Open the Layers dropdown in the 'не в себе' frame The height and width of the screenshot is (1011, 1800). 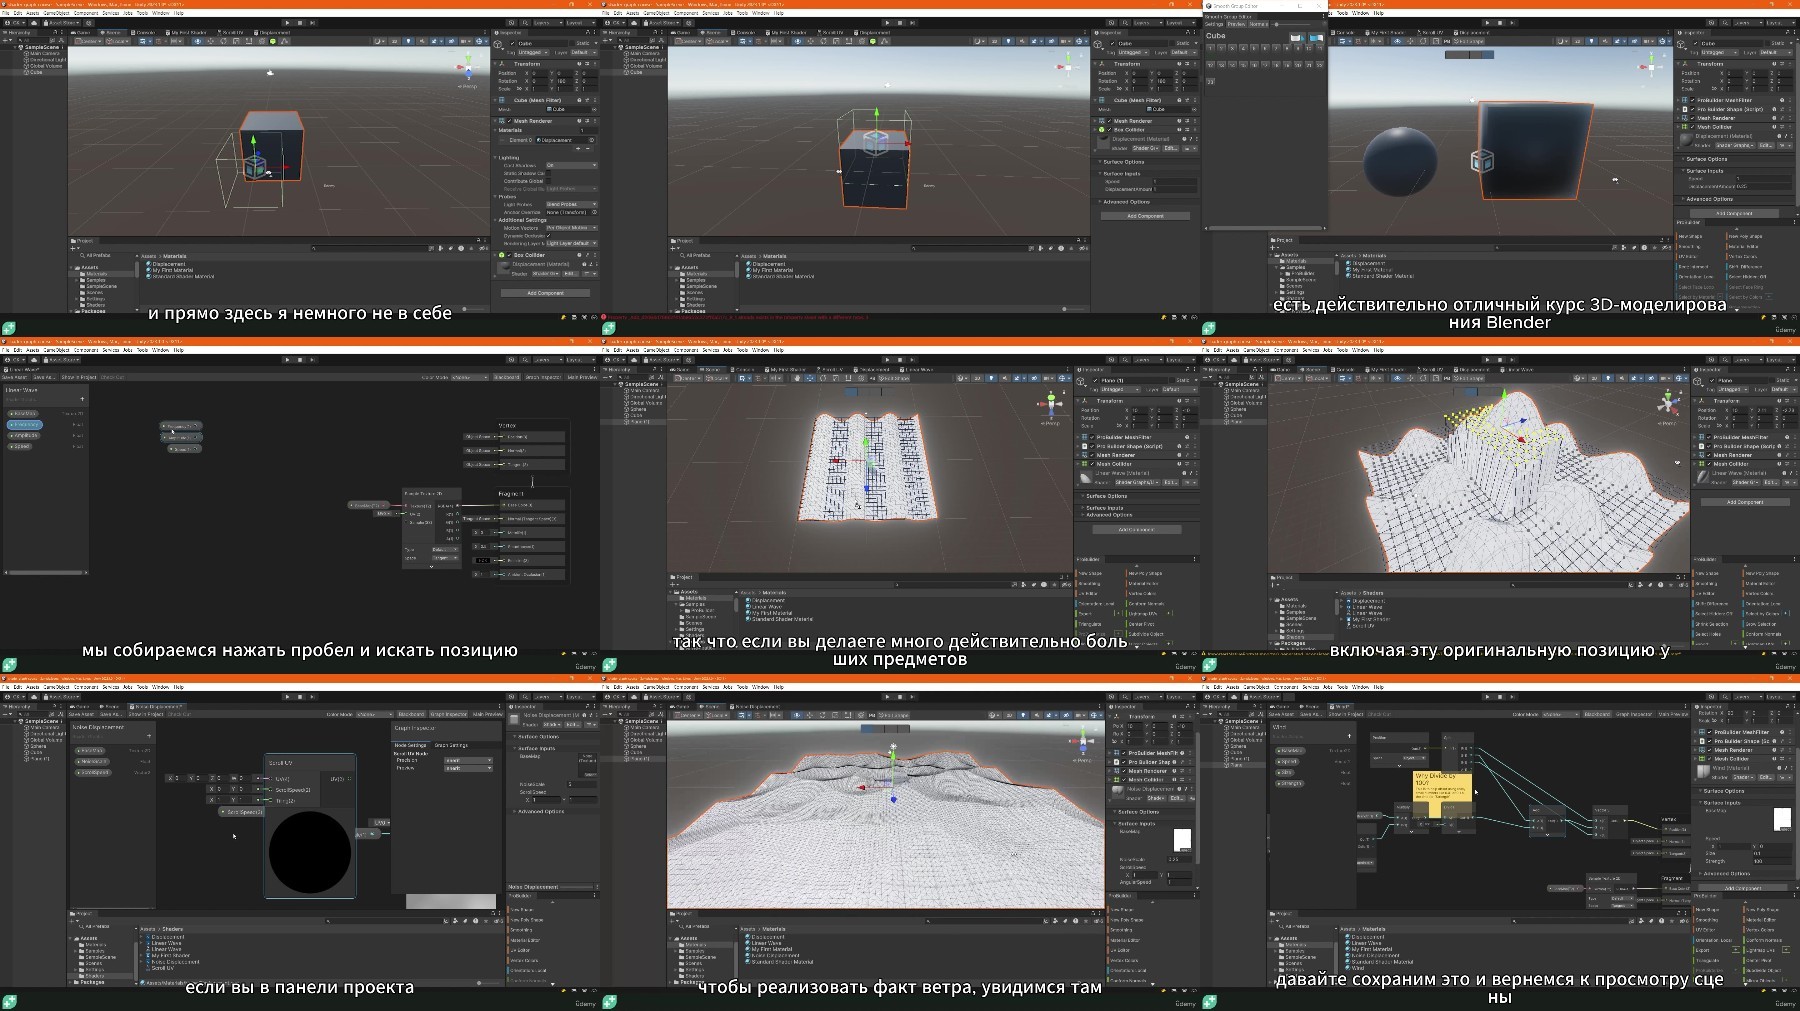pyautogui.click(x=548, y=23)
